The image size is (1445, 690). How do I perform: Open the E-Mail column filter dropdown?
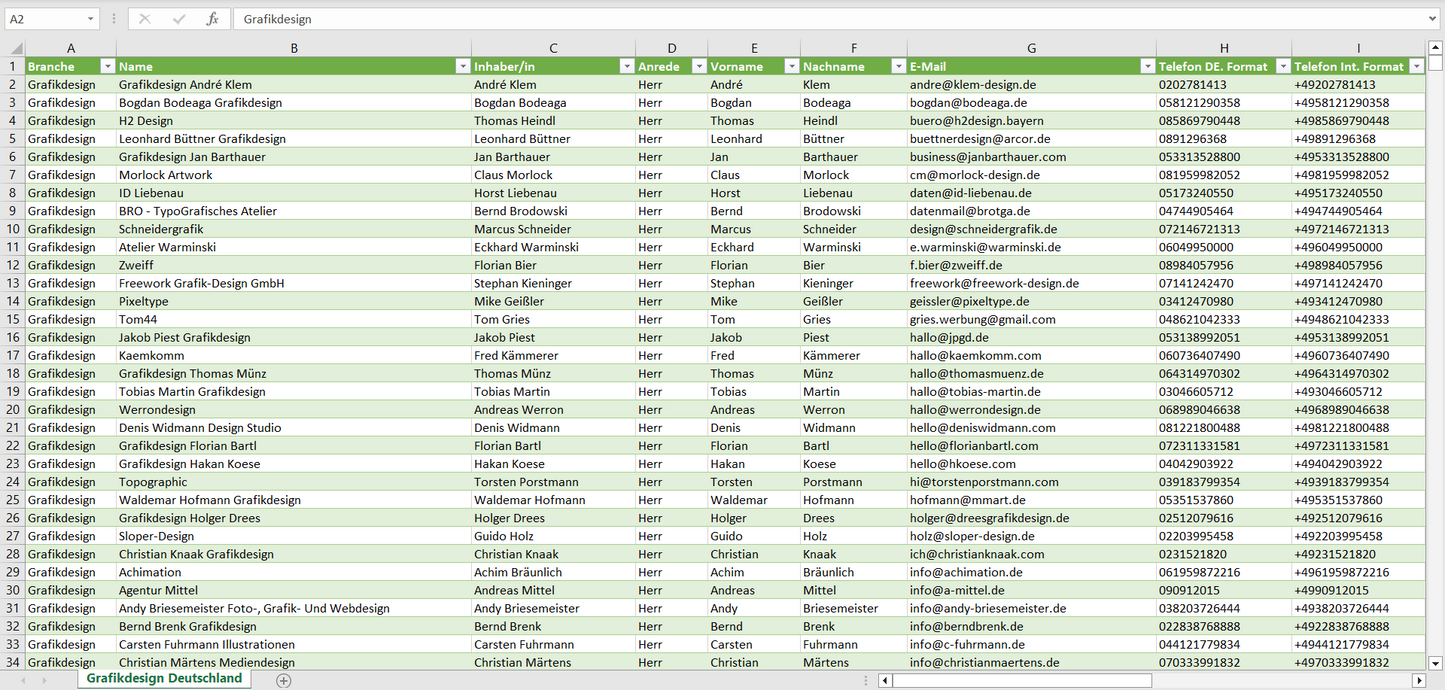pos(1146,67)
